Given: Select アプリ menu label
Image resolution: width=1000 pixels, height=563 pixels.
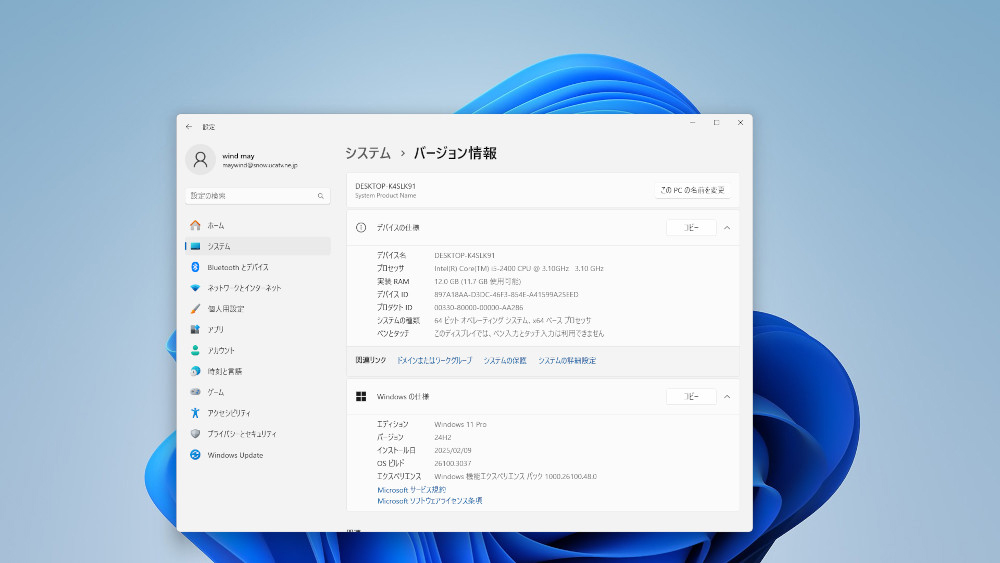Looking at the screenshot, I should (216, 330).
